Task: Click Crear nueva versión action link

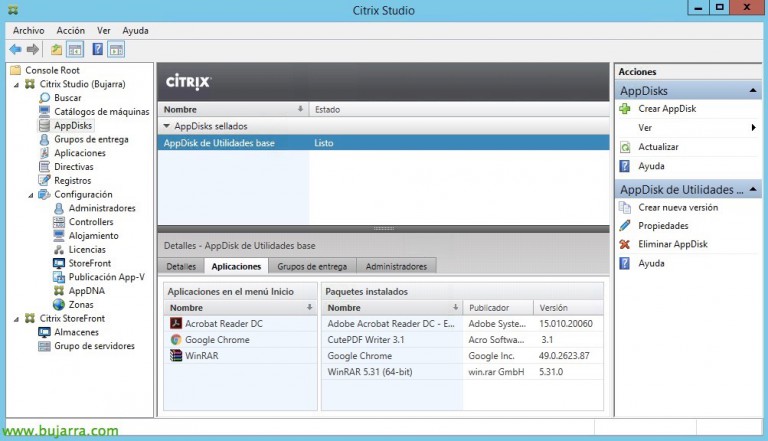Action: (678, 208)
